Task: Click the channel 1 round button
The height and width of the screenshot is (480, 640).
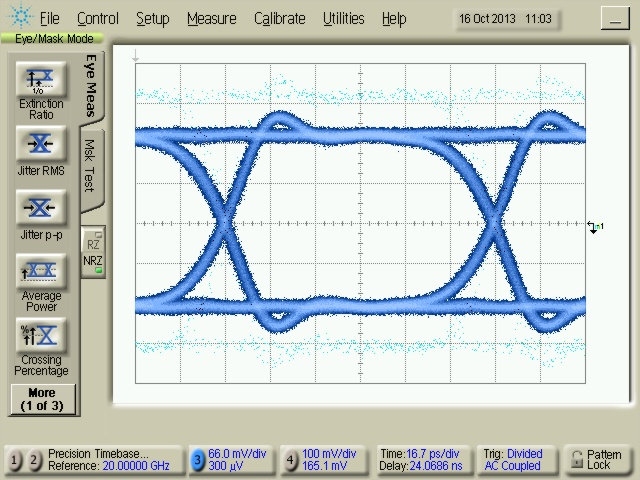Action: [14, 460]
